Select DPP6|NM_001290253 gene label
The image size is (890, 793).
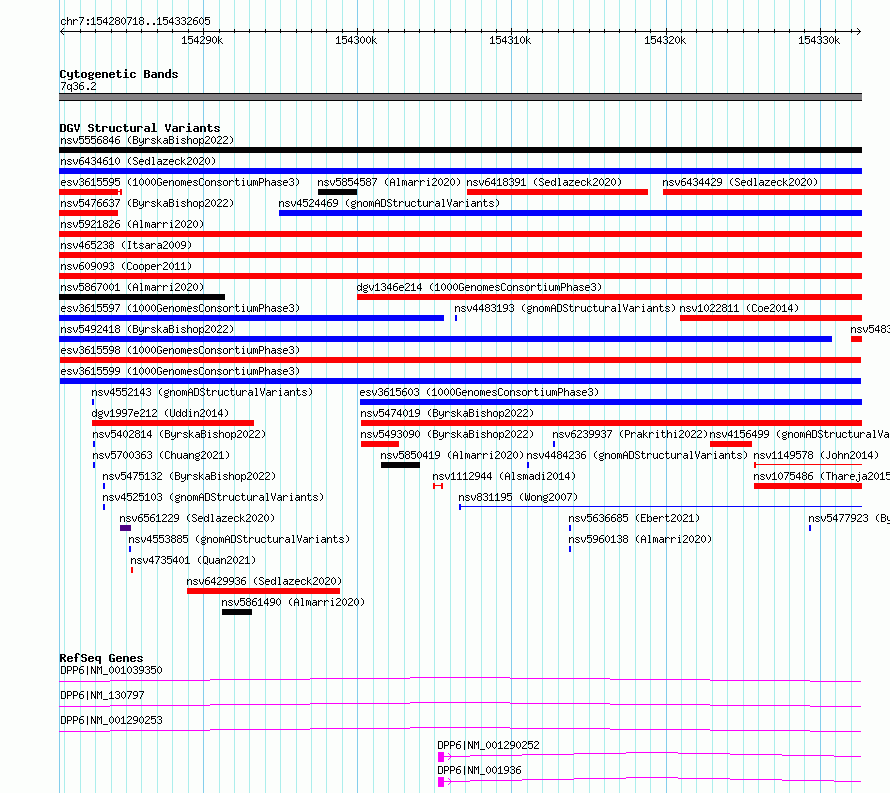pos(111,720)
